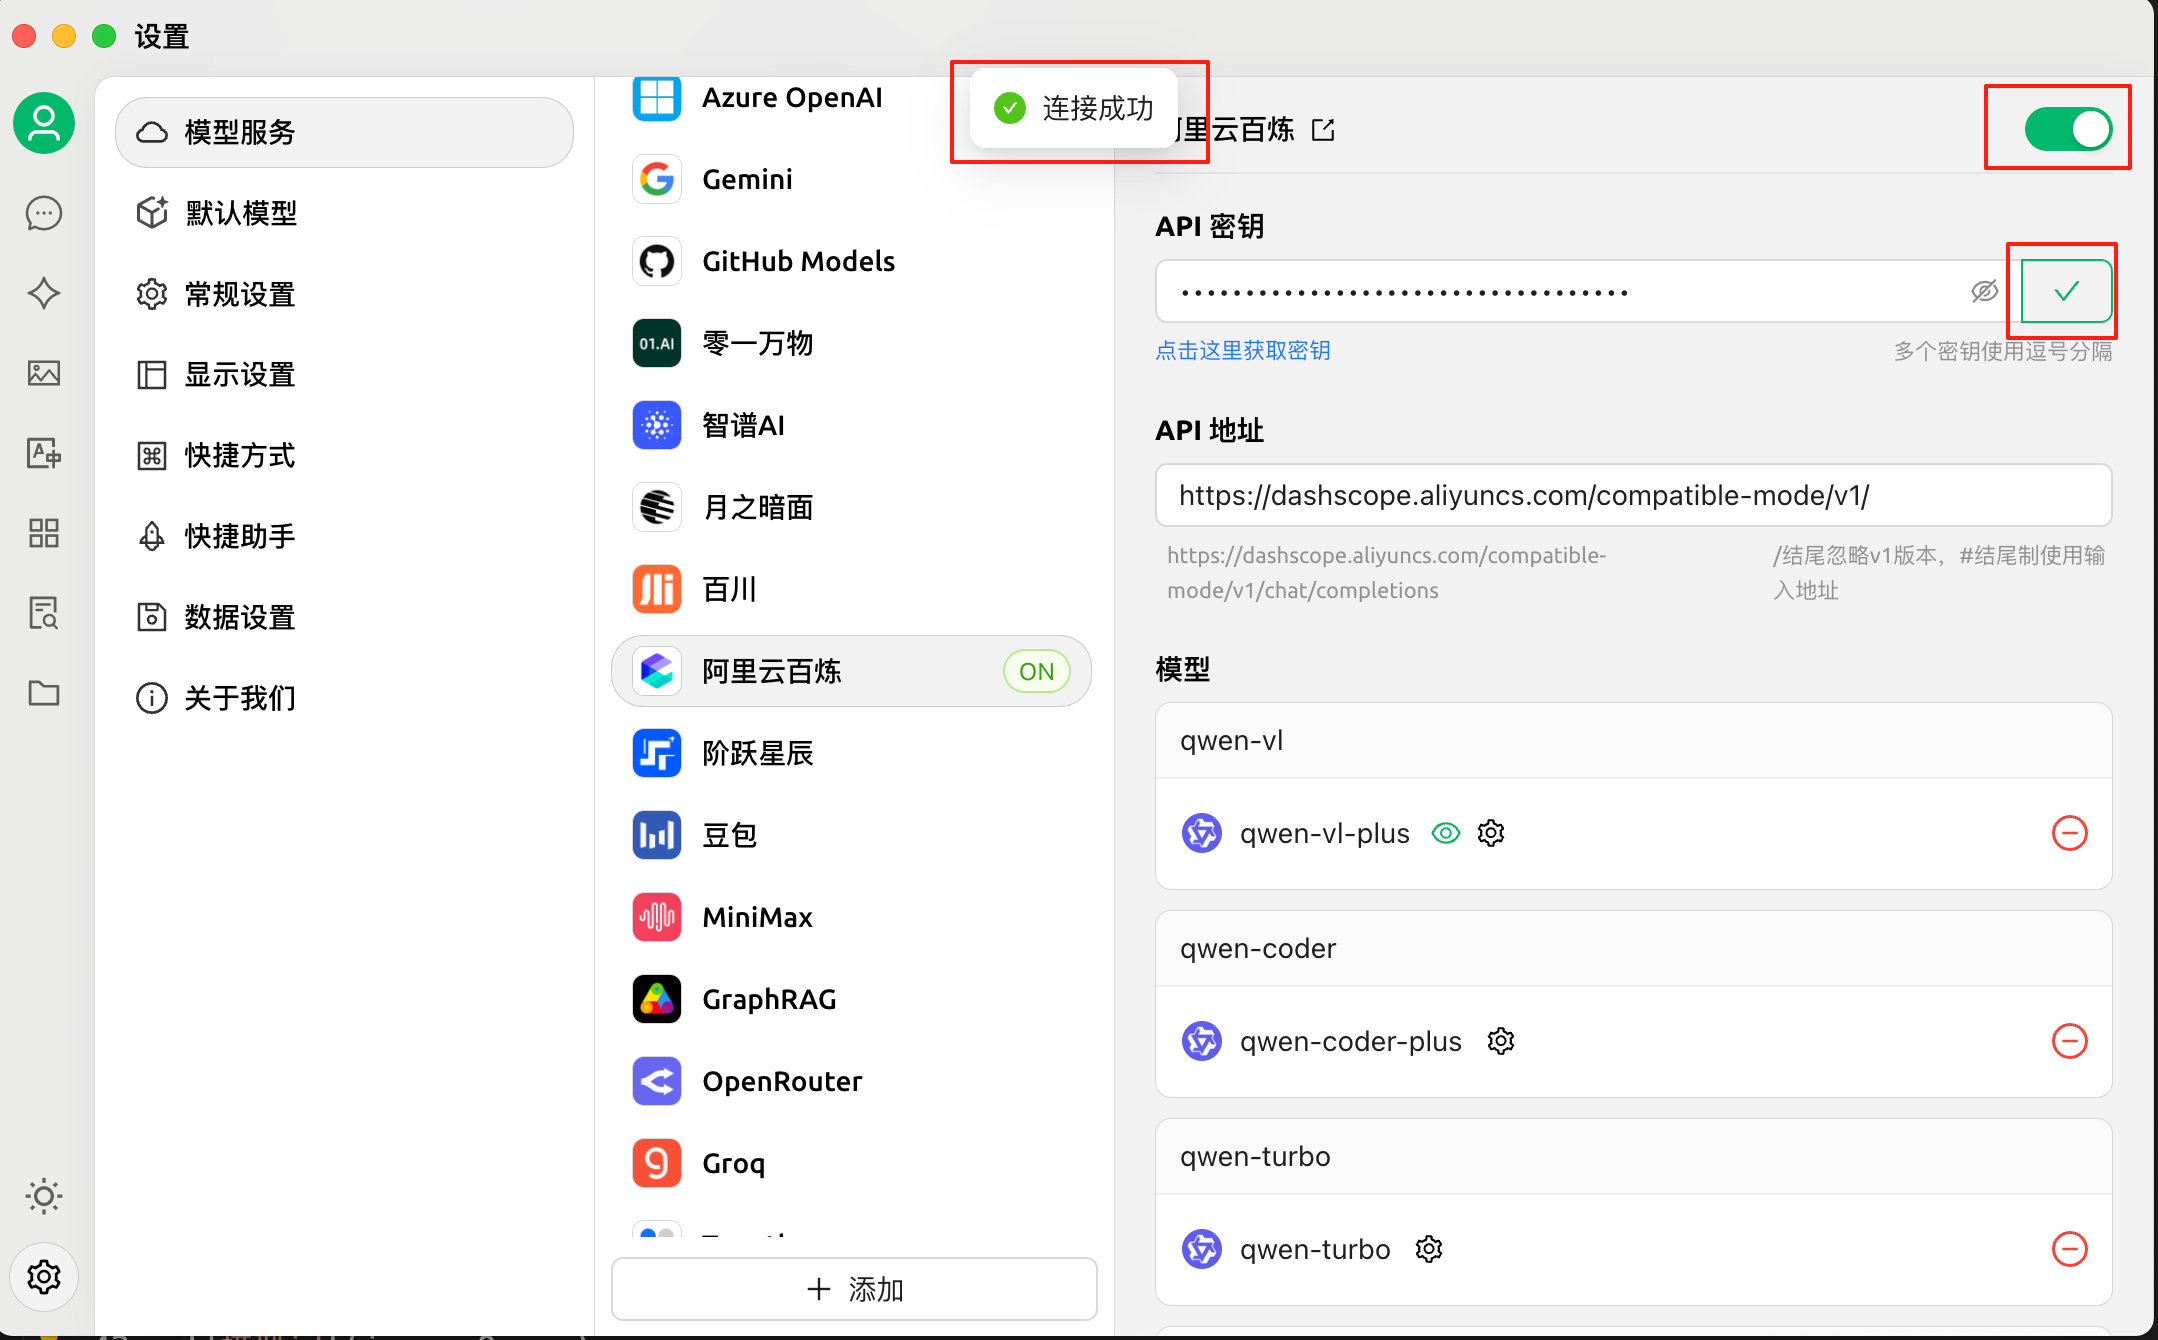
Task: Open the knowledge base search icon
Action: point(44,613)
